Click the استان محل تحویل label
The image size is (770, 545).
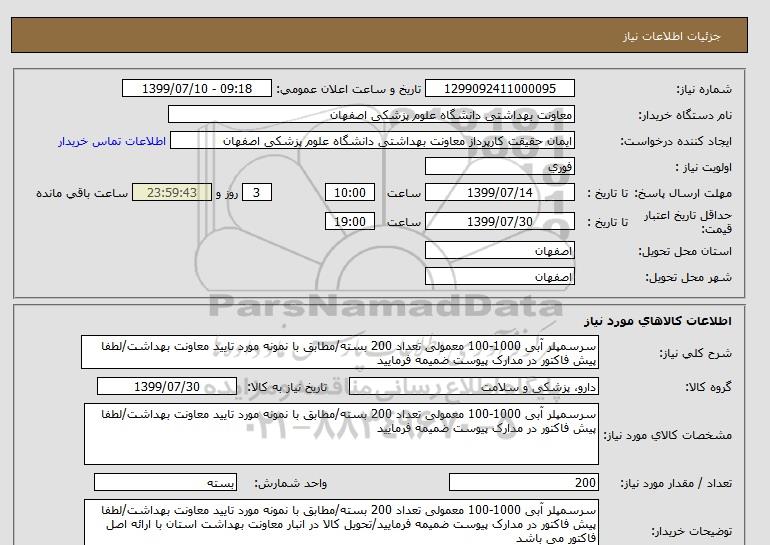tap(685, 251)
